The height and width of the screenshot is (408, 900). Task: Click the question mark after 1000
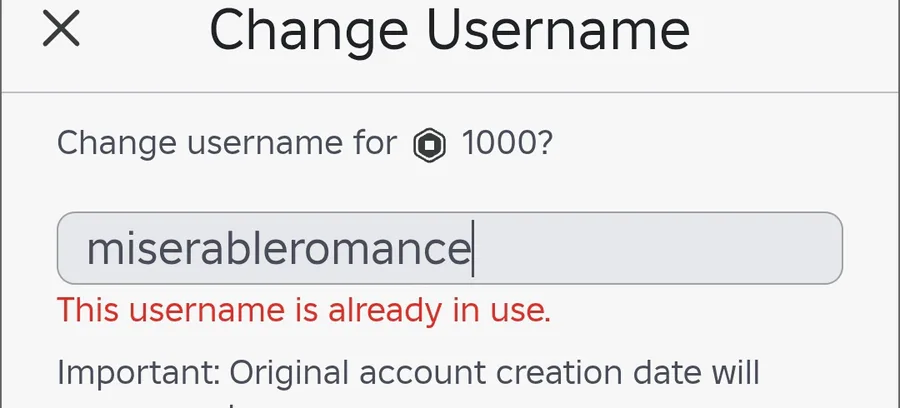tap(544, 144)
